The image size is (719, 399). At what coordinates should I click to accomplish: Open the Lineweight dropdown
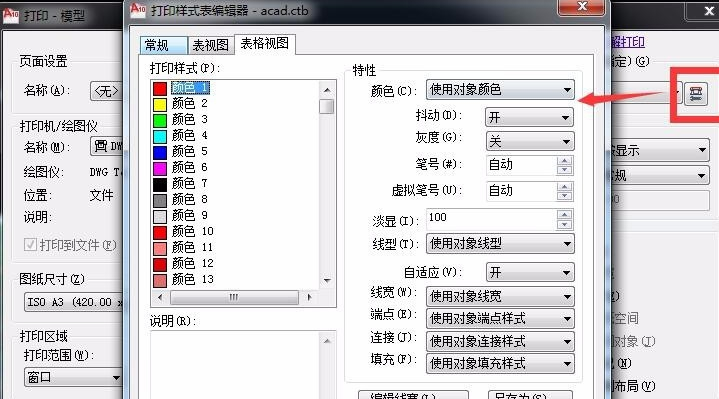point(500,296)
